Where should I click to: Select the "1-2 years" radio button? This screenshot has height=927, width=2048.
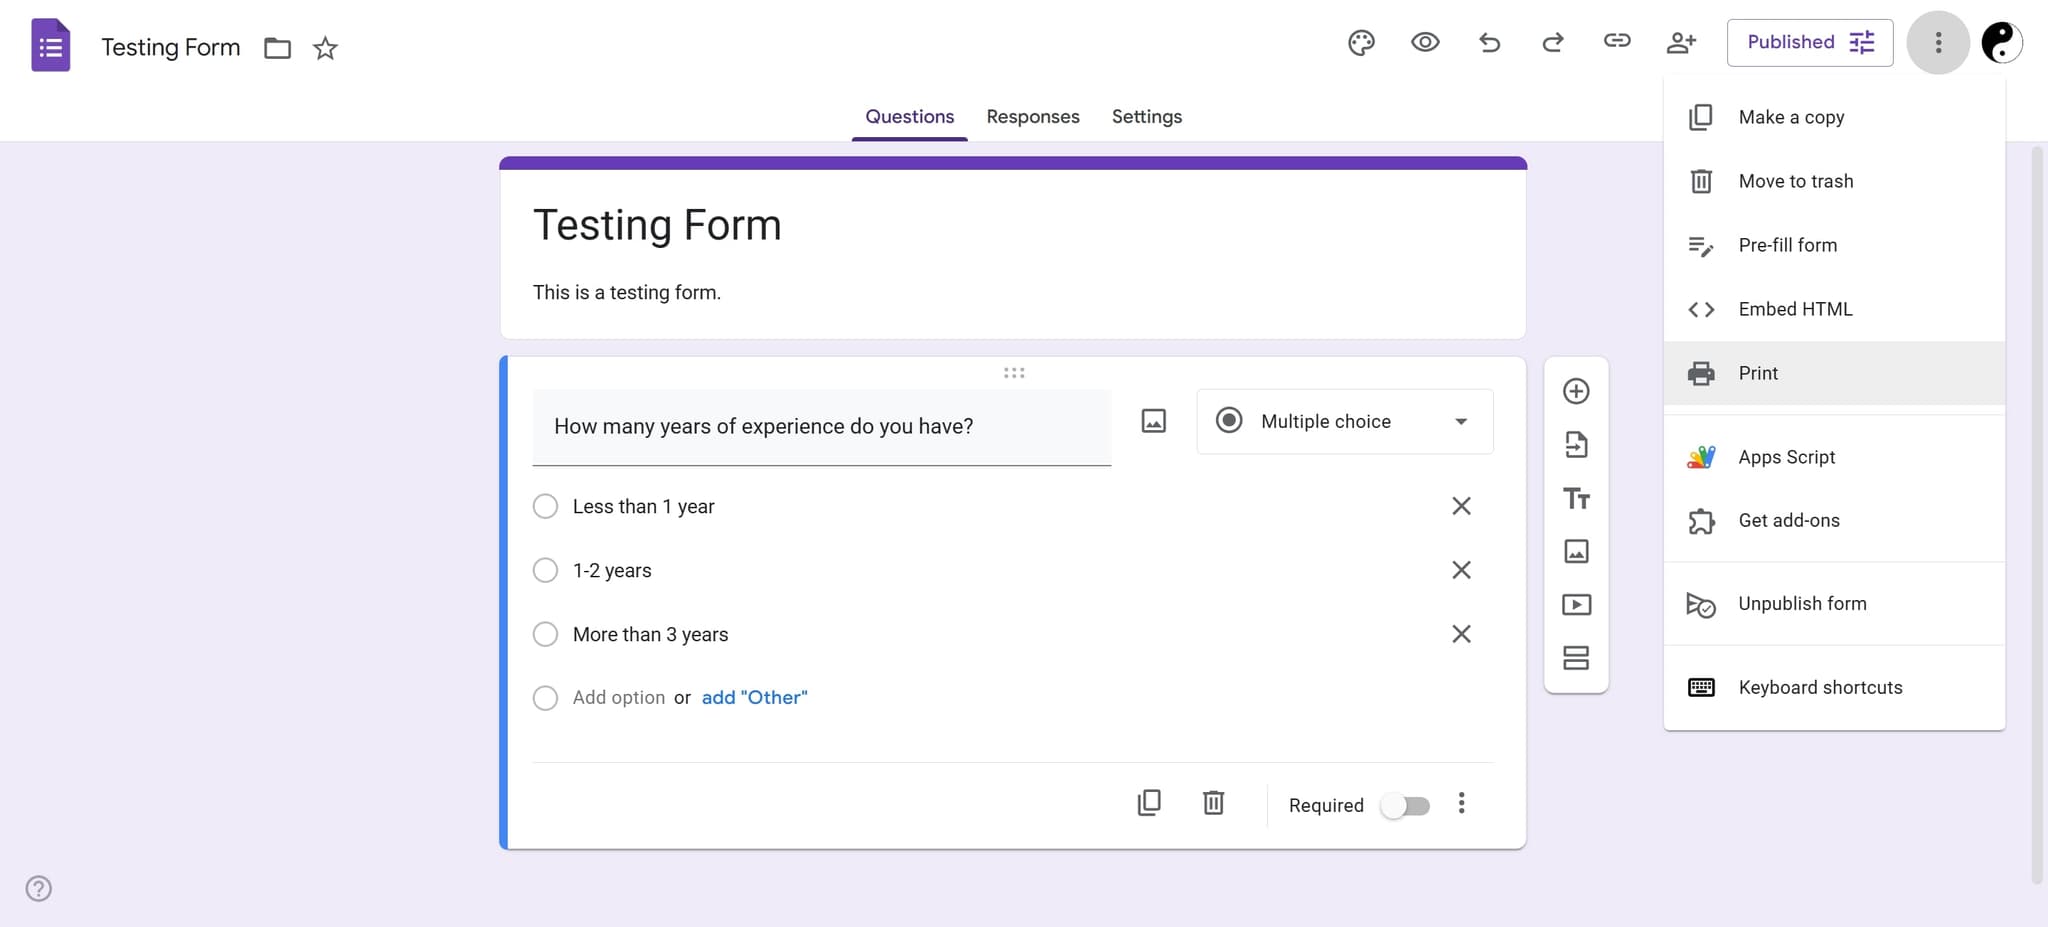click(545, 570)
